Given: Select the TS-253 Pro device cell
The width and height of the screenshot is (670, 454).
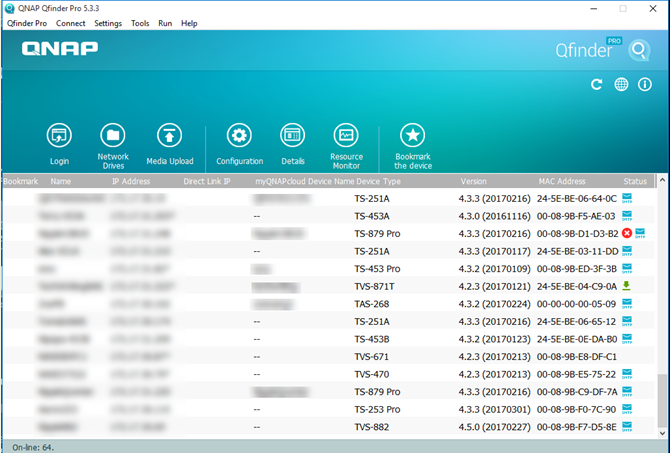Looking at the screenshot, I should coord(377,409).
